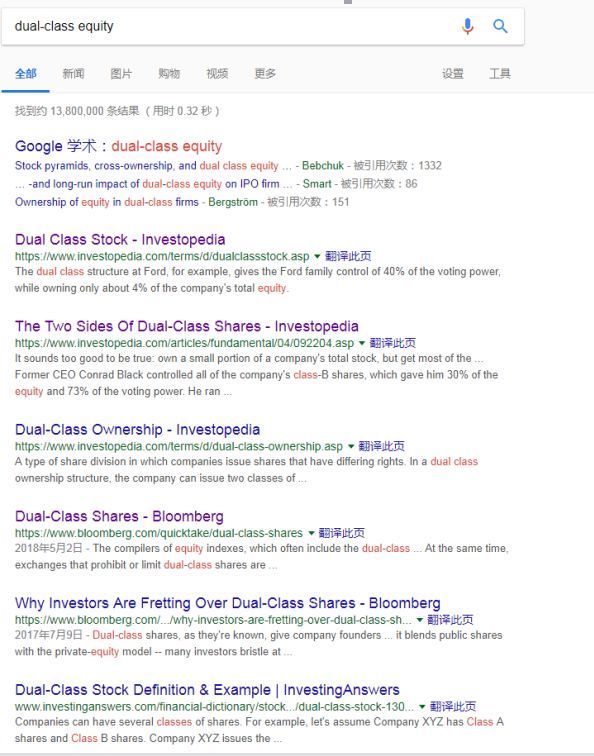Image resolution: width=594 pixels, height=756 pixels.
Task: Click the bloomberg.com/quicktake/dual-class-shares URL text
Action: tap(159, 533)
